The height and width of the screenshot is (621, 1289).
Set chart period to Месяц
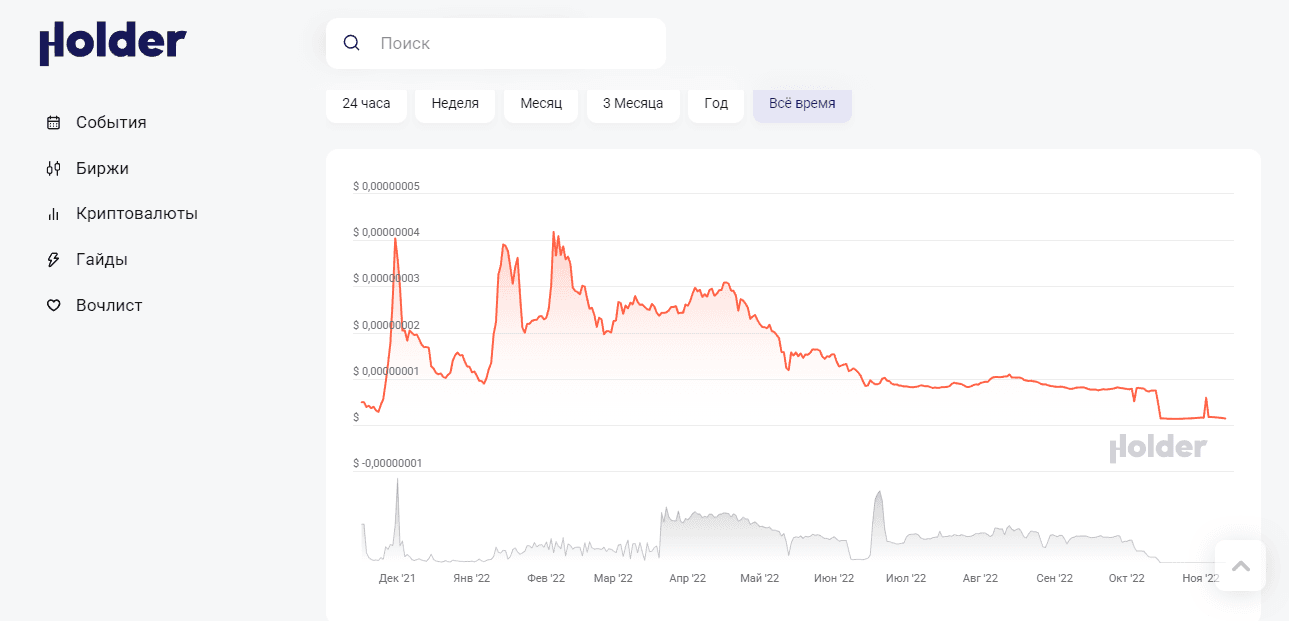click(541, 103)
